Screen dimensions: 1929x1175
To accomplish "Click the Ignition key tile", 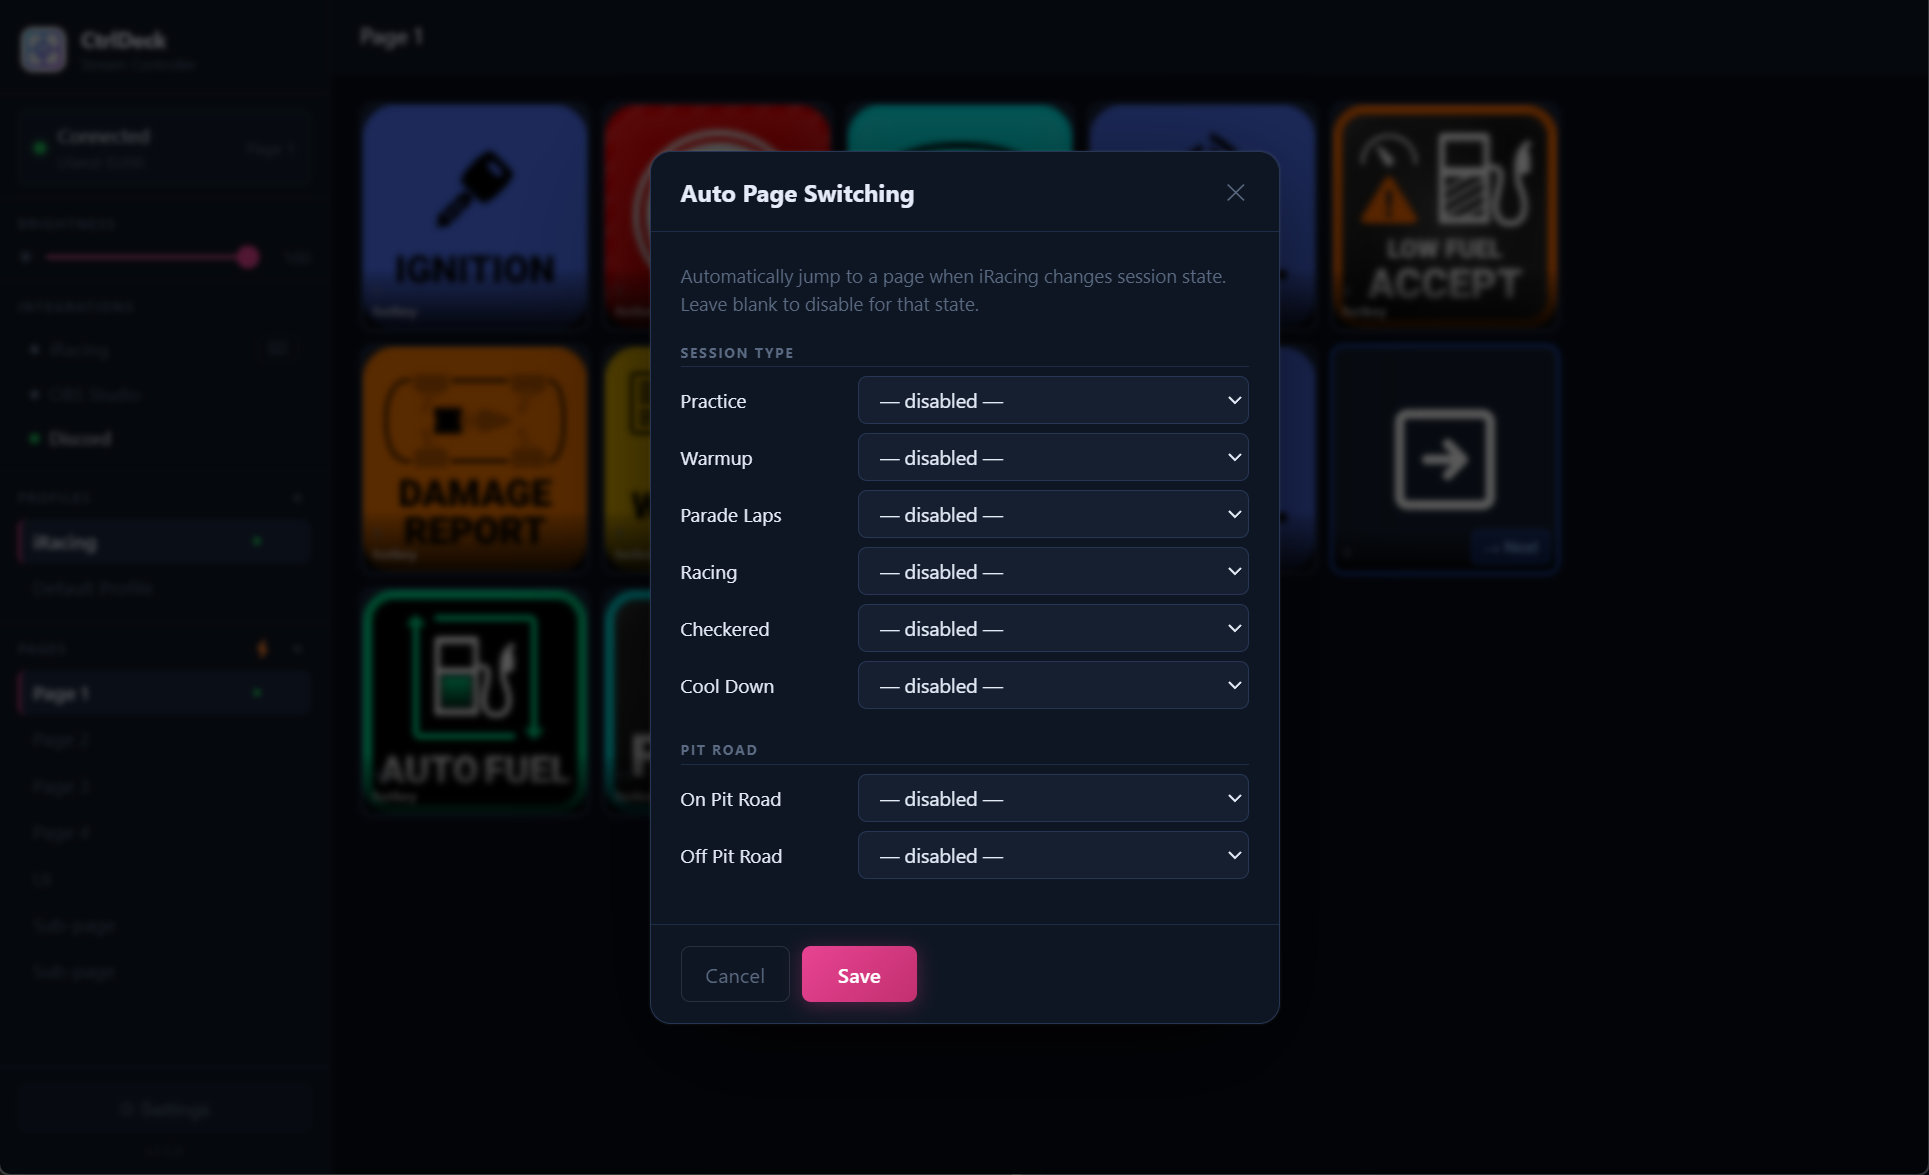I will click(475, 215).
